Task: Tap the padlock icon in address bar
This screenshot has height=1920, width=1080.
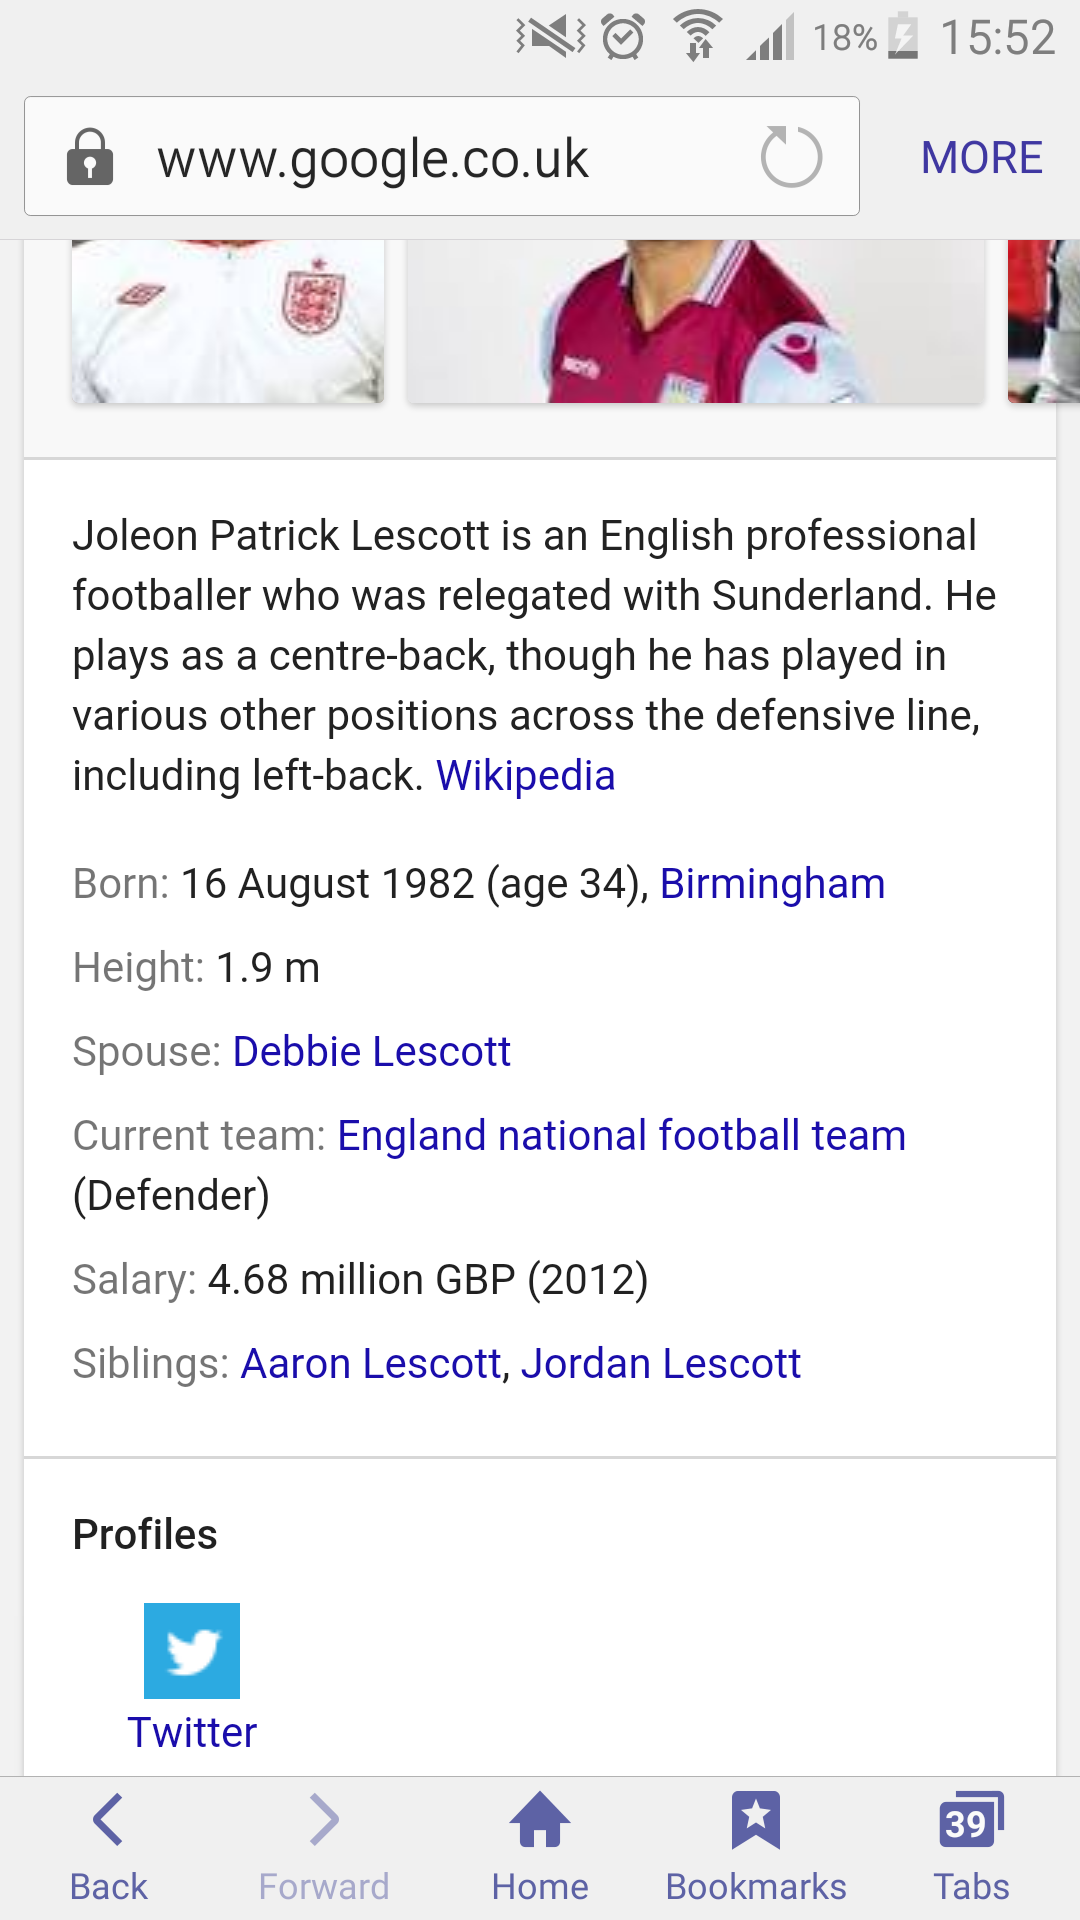Action: (90, 157)
